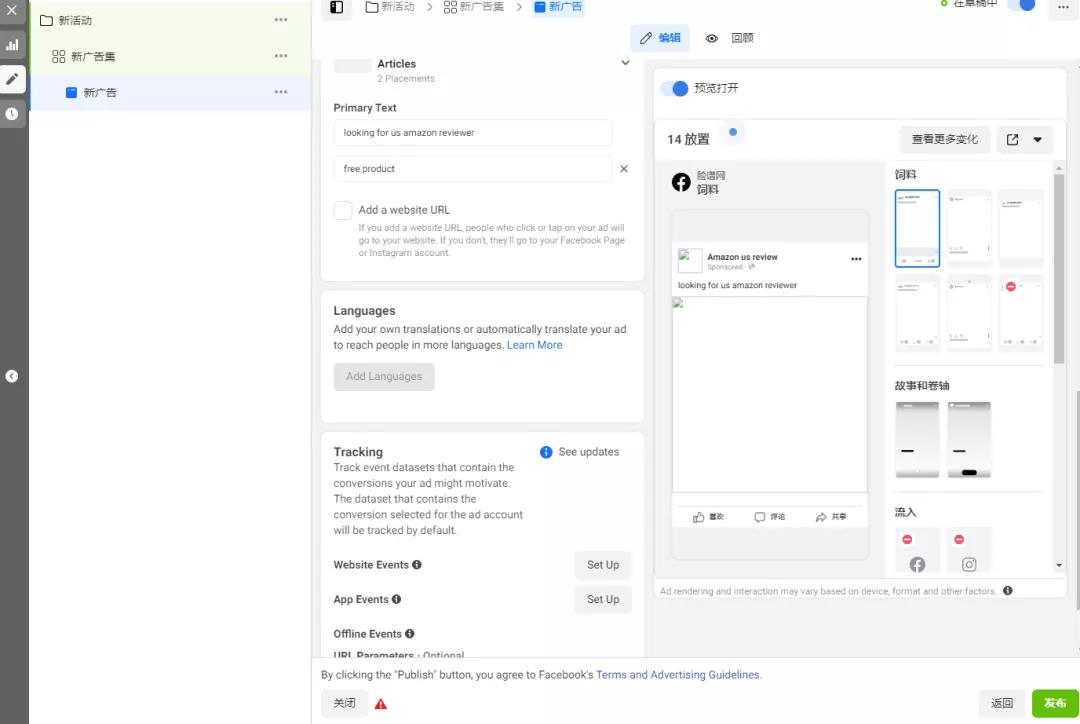Open more options for 新广告 ad row
The image size is (1080, 724).
point(281,92)
